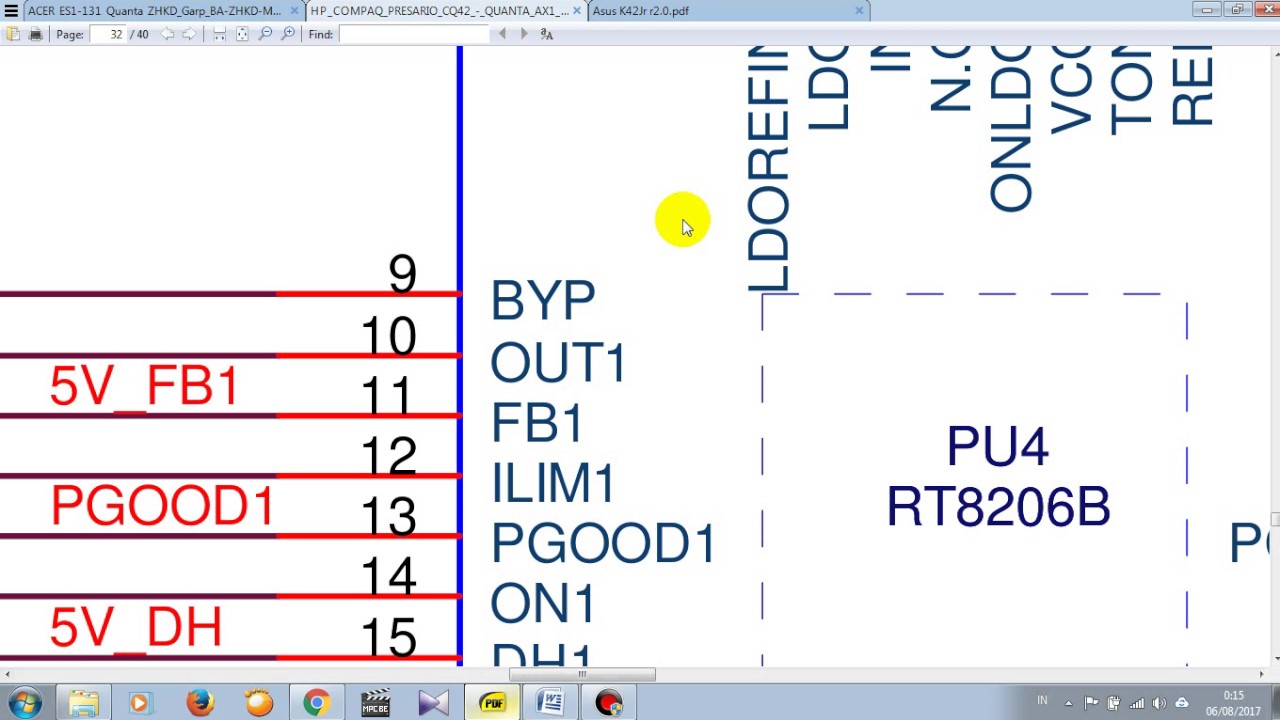Click the 5V_FB1 net label

[144, 387]
